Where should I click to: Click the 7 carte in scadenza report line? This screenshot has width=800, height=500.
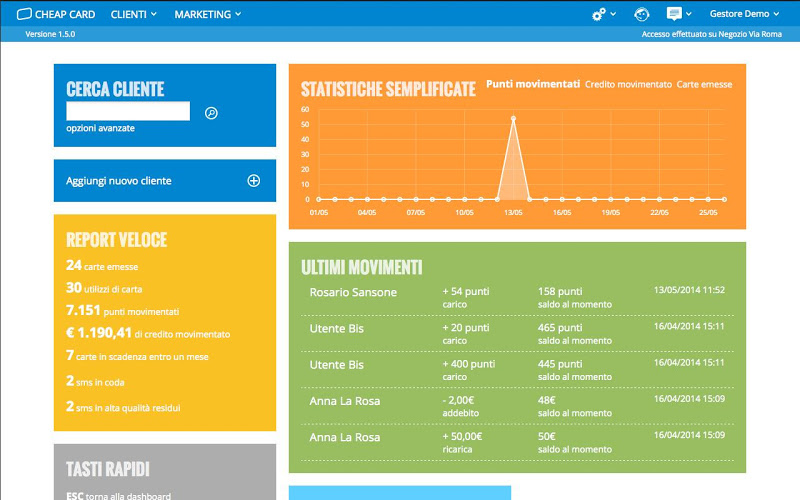137,356
